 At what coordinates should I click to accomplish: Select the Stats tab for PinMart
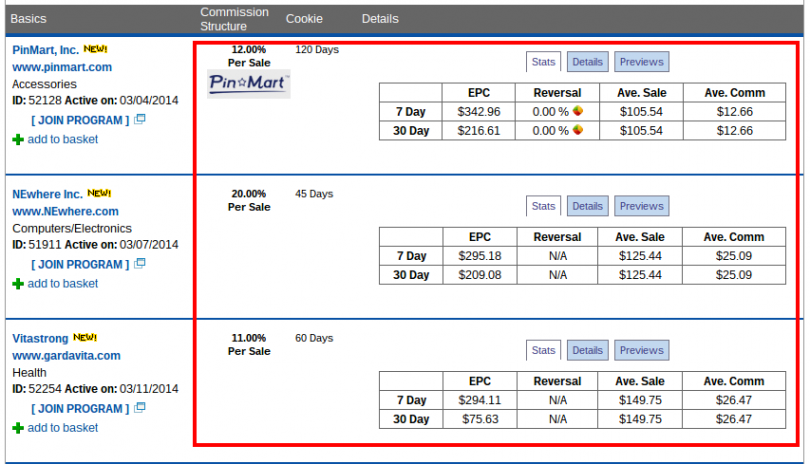[543, 61]
